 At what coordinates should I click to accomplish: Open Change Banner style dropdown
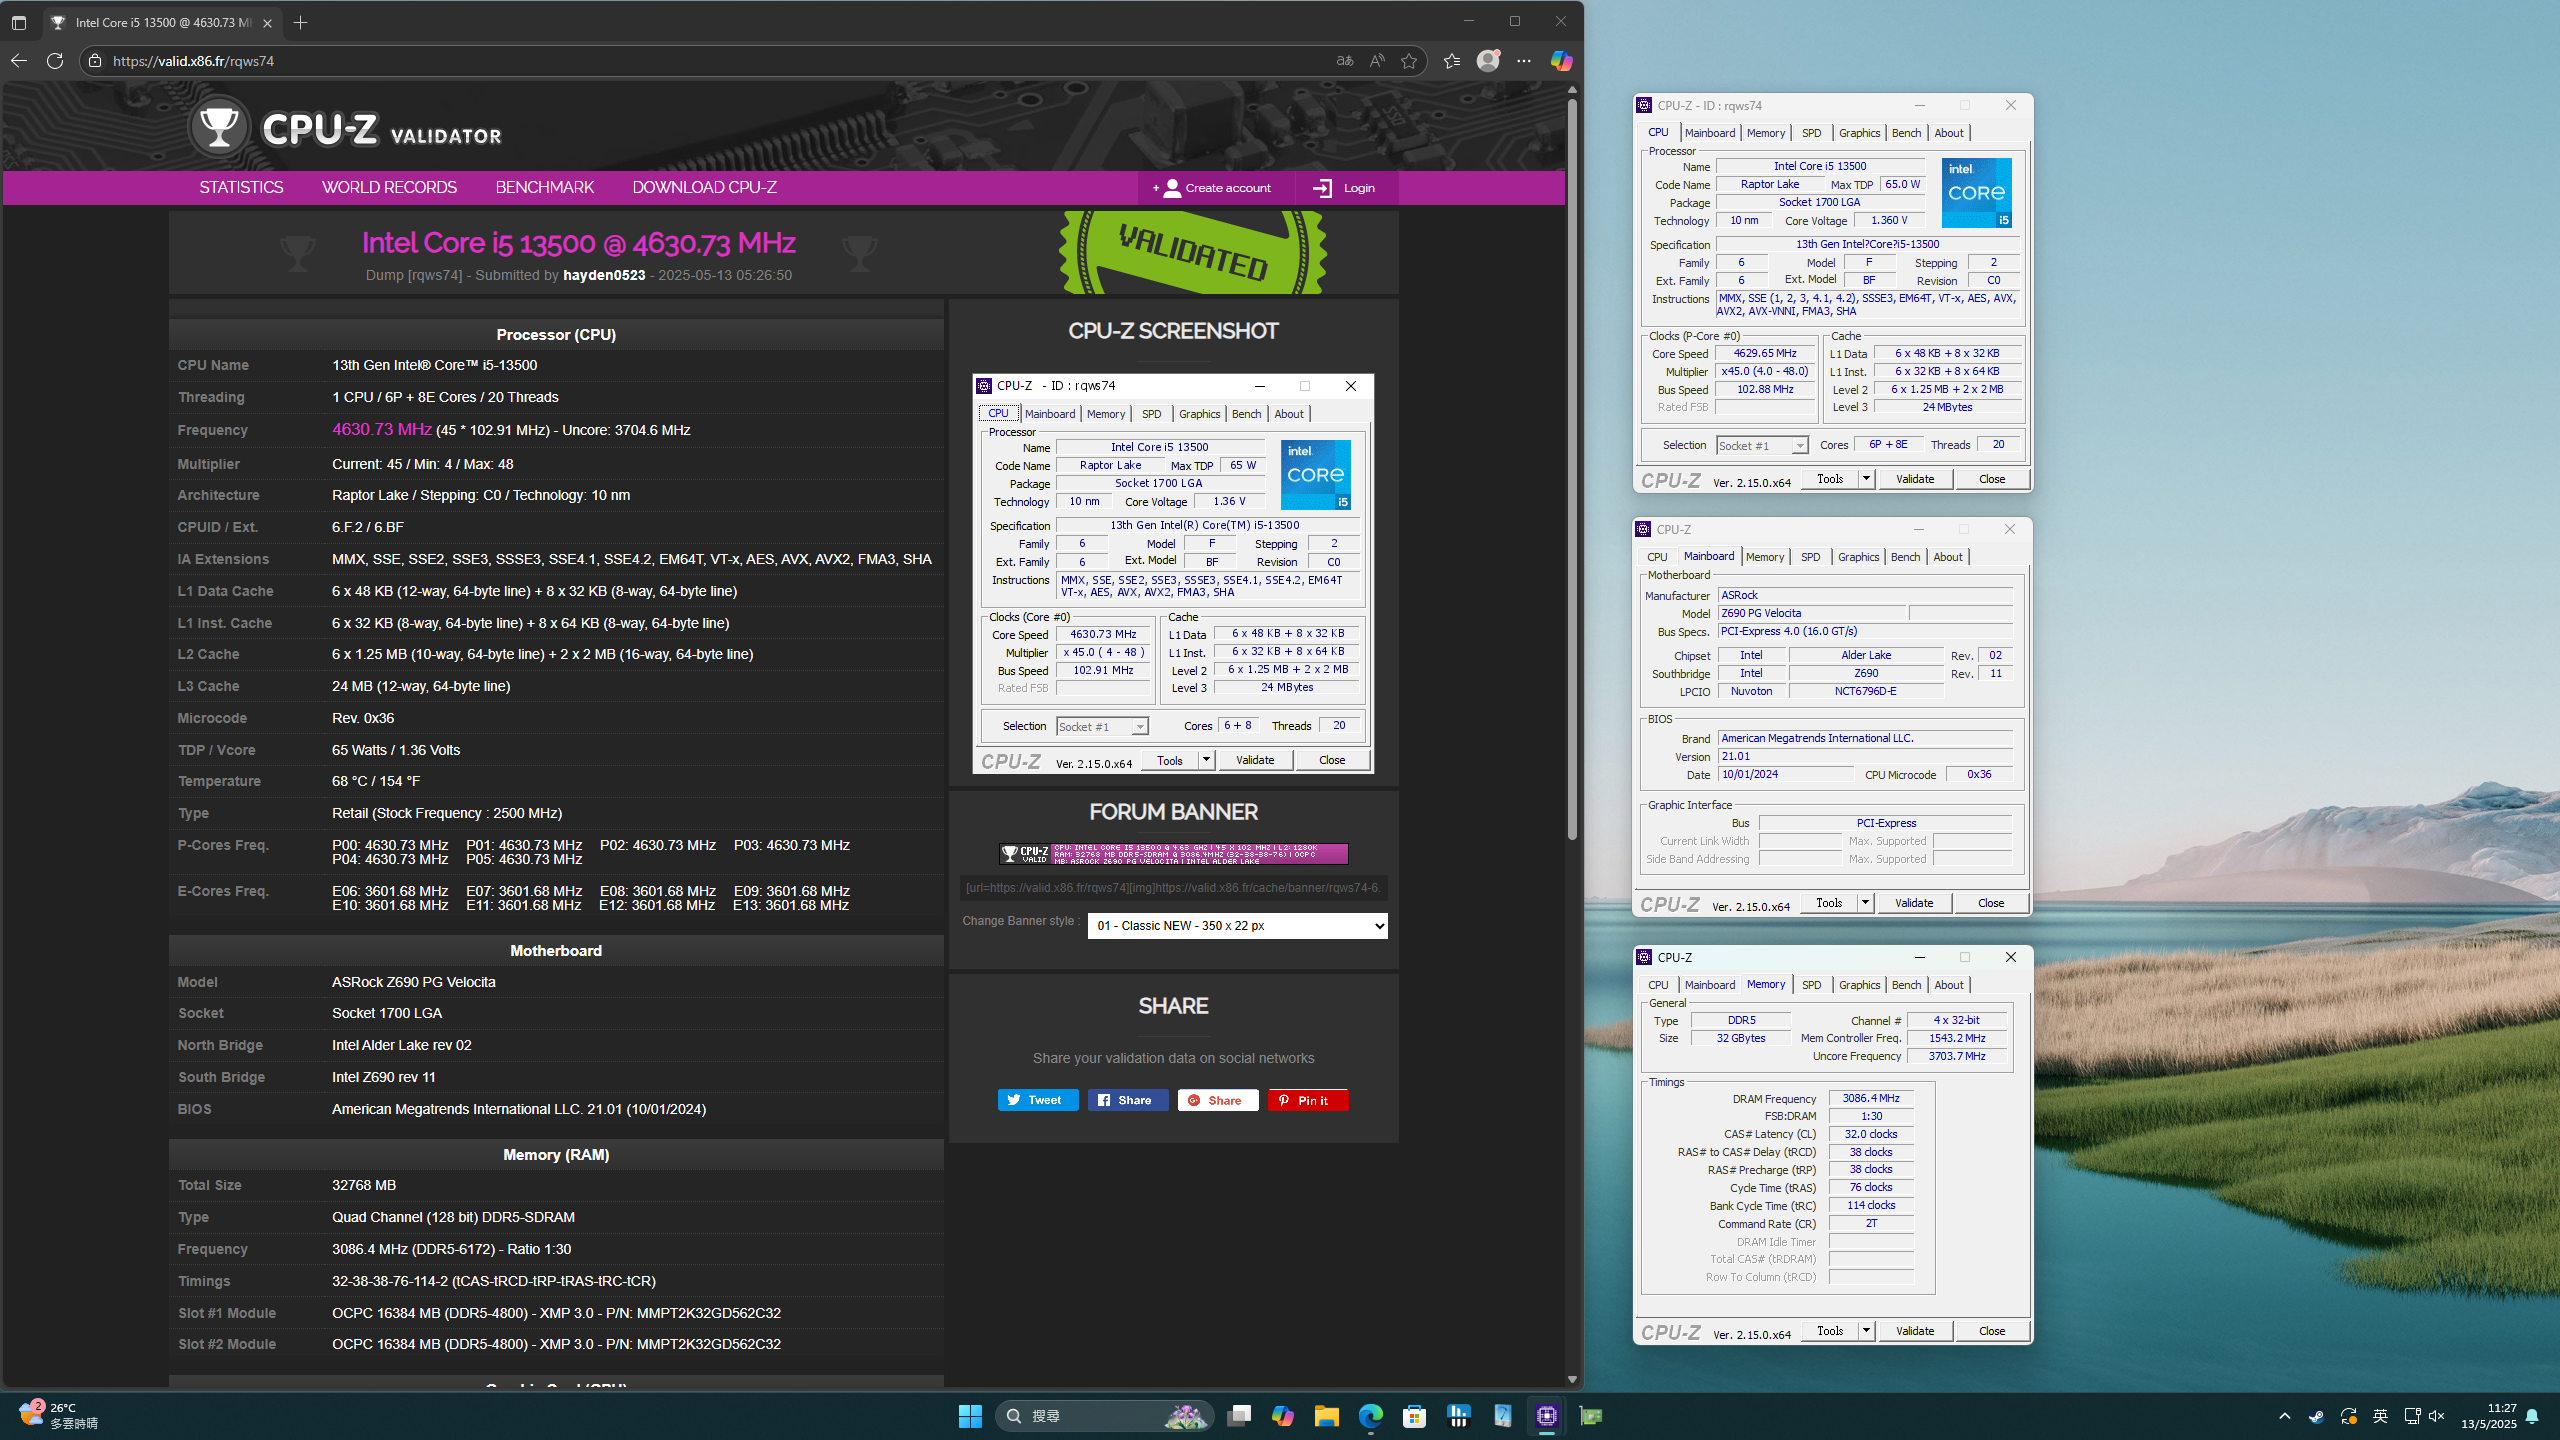click(x=1238, y=925)
